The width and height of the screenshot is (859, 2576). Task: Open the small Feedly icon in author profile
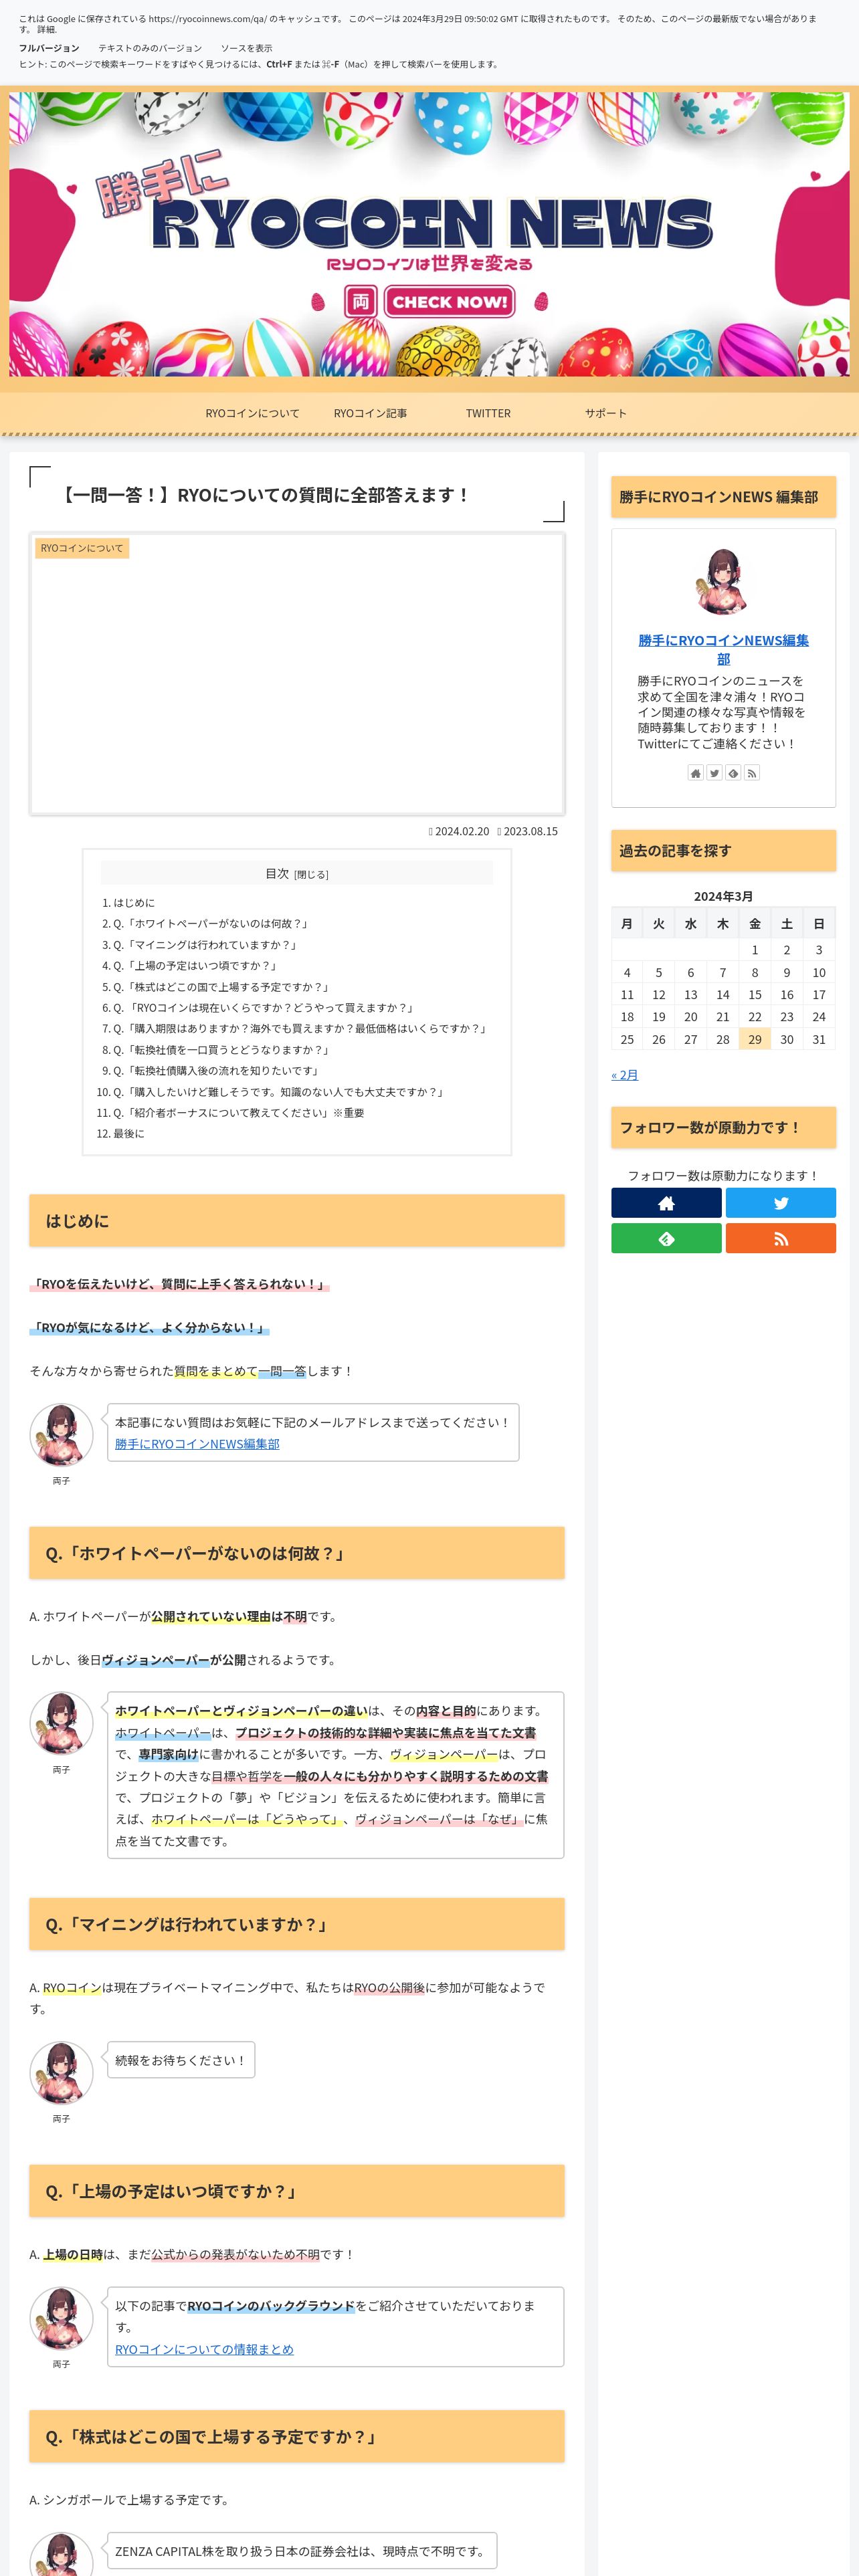coord(733,773)
